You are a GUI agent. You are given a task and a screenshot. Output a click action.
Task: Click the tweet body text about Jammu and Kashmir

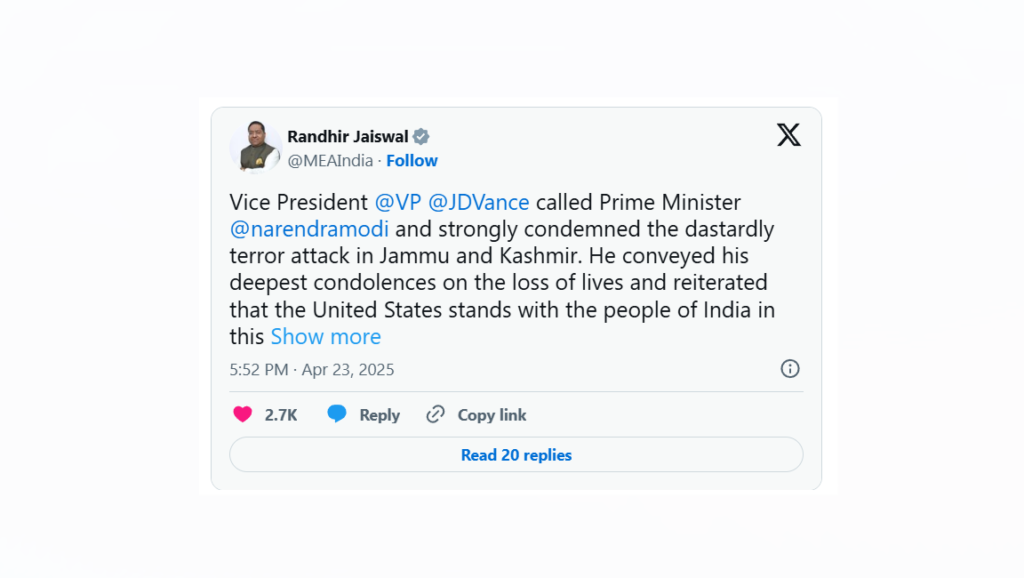[502, 269]
